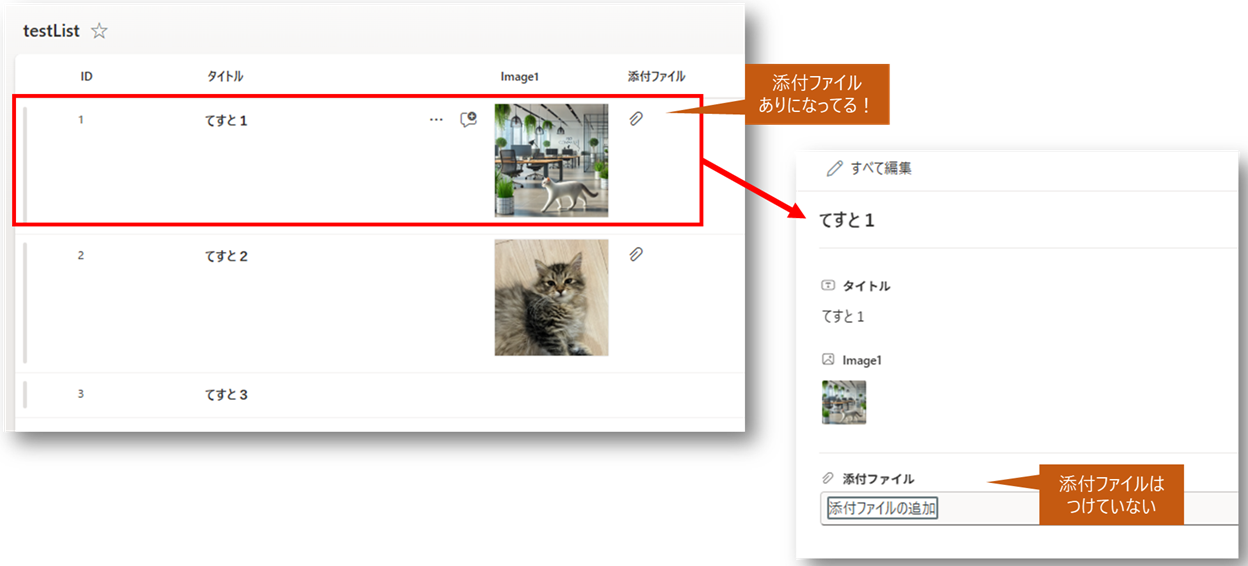Screen dimensions: 1248x566
Task: Click the image icon beside Image1 label in panel
Action: (x=828, y=360)
